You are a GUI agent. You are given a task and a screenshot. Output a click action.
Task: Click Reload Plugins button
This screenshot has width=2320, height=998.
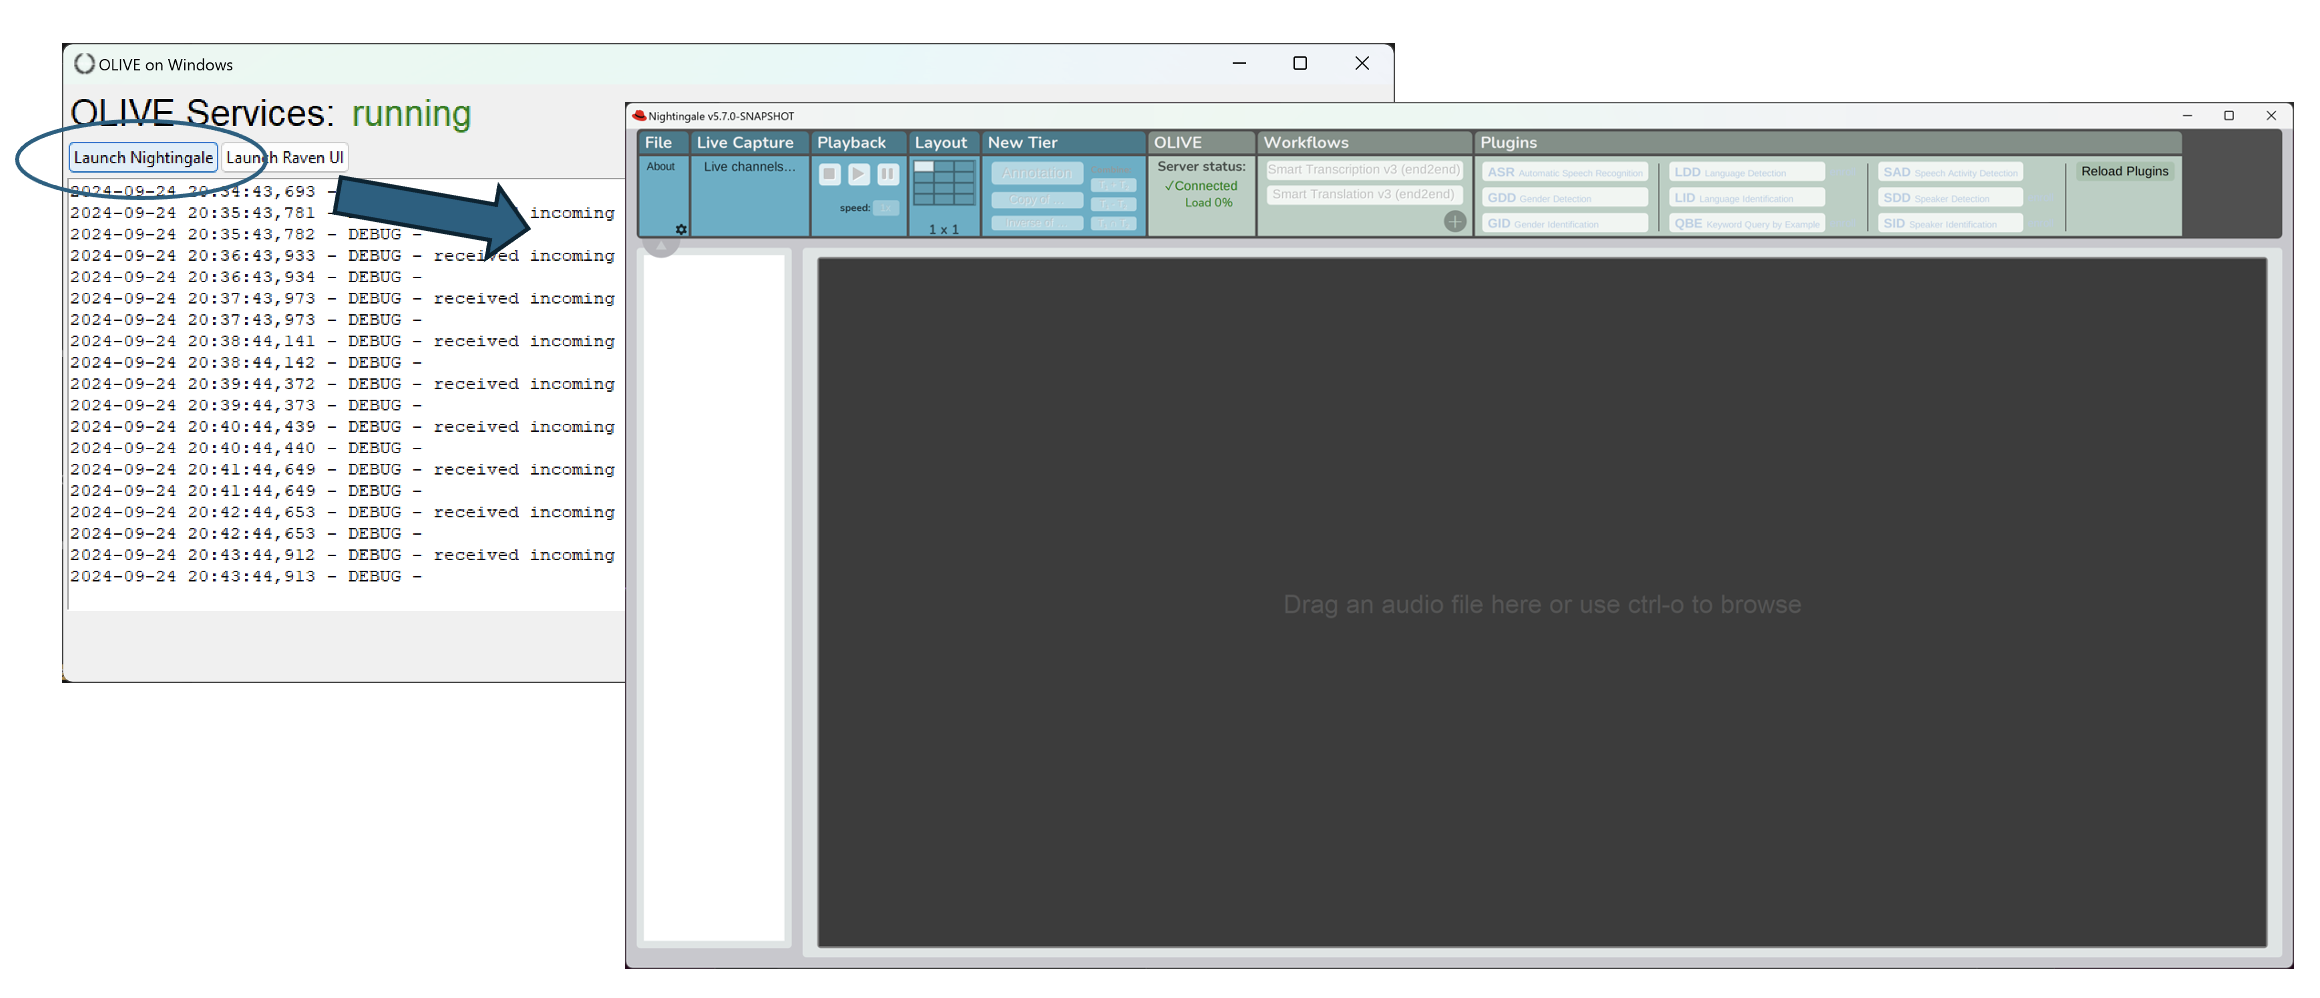(x=2124, y=171)
